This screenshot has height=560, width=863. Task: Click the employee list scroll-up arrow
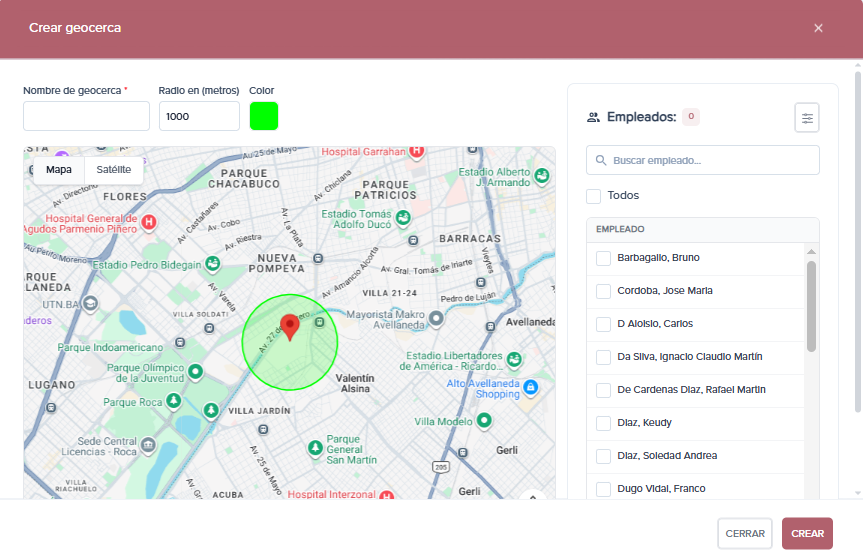[x=811, y=252]
